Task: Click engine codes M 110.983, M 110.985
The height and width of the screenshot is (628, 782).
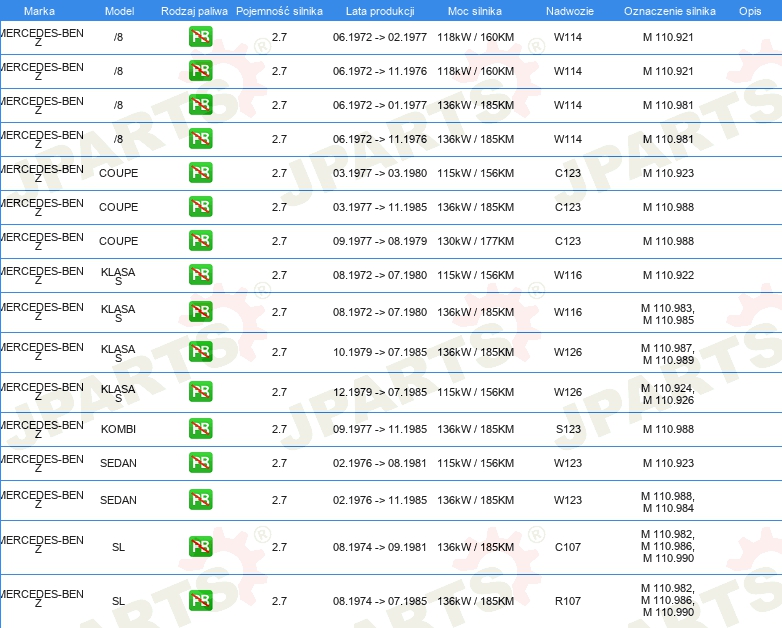Action: pyautogui.click(x=668, y=314)
